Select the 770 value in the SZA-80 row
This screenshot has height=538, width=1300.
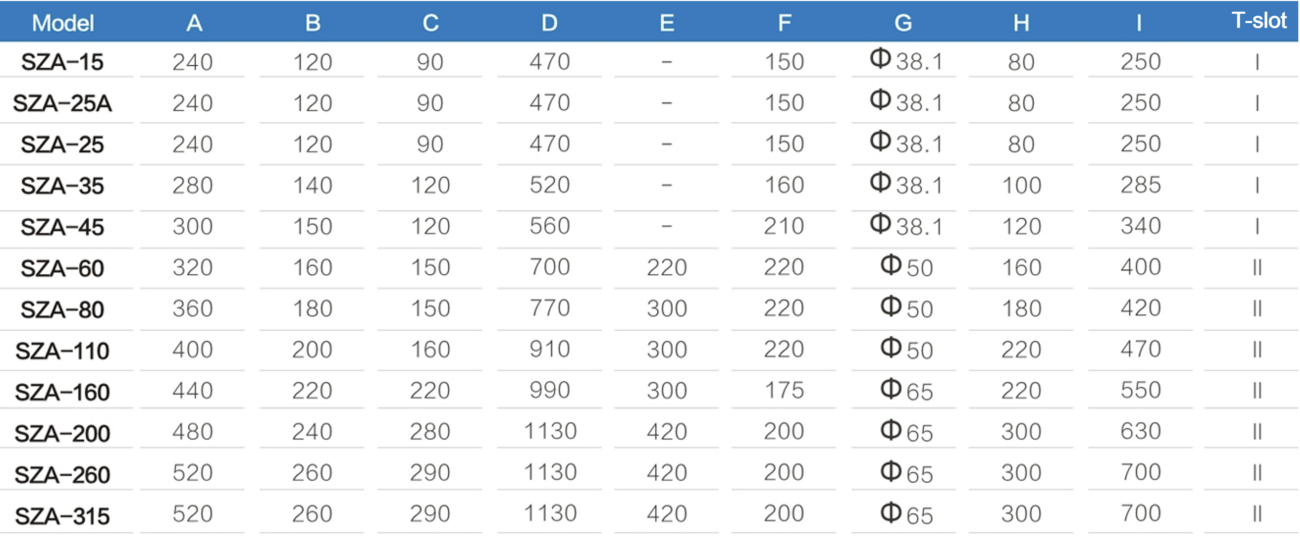549,309
